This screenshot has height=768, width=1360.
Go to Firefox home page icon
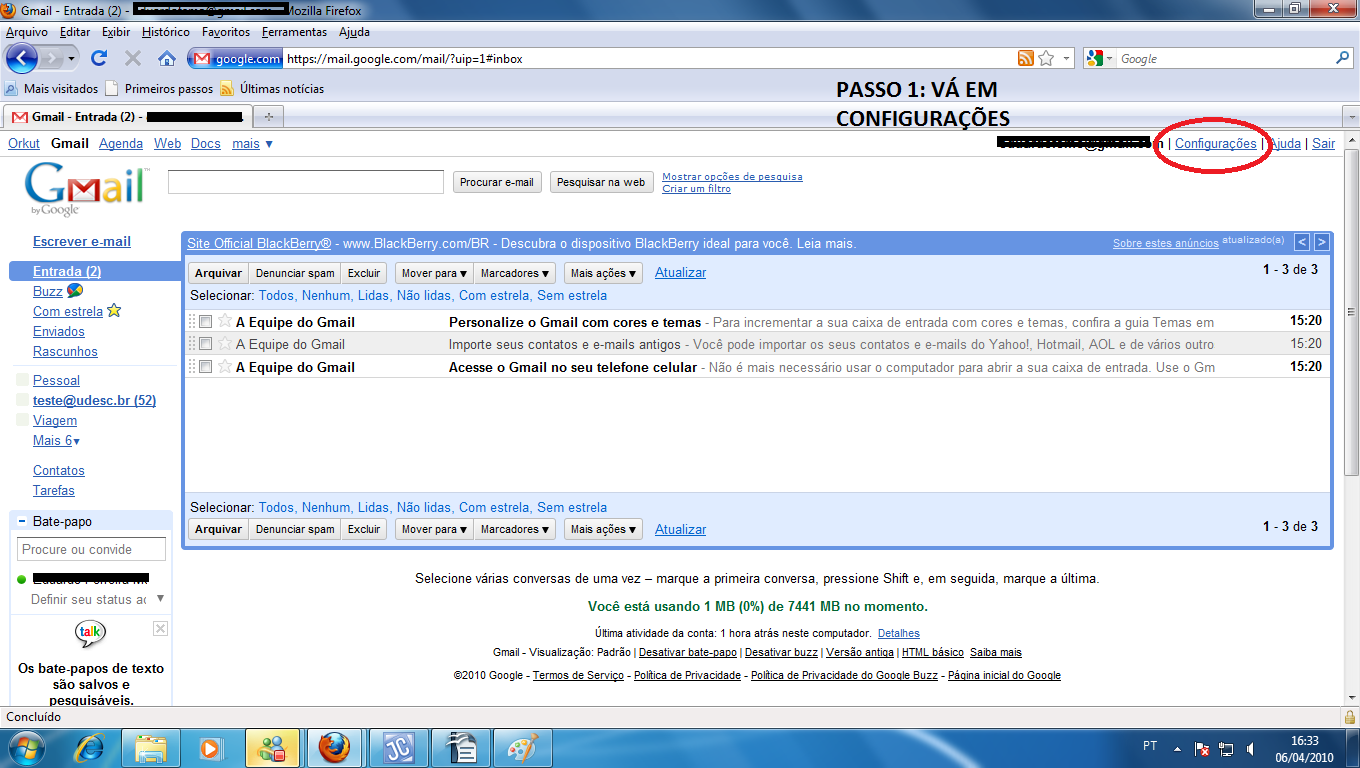167,58
